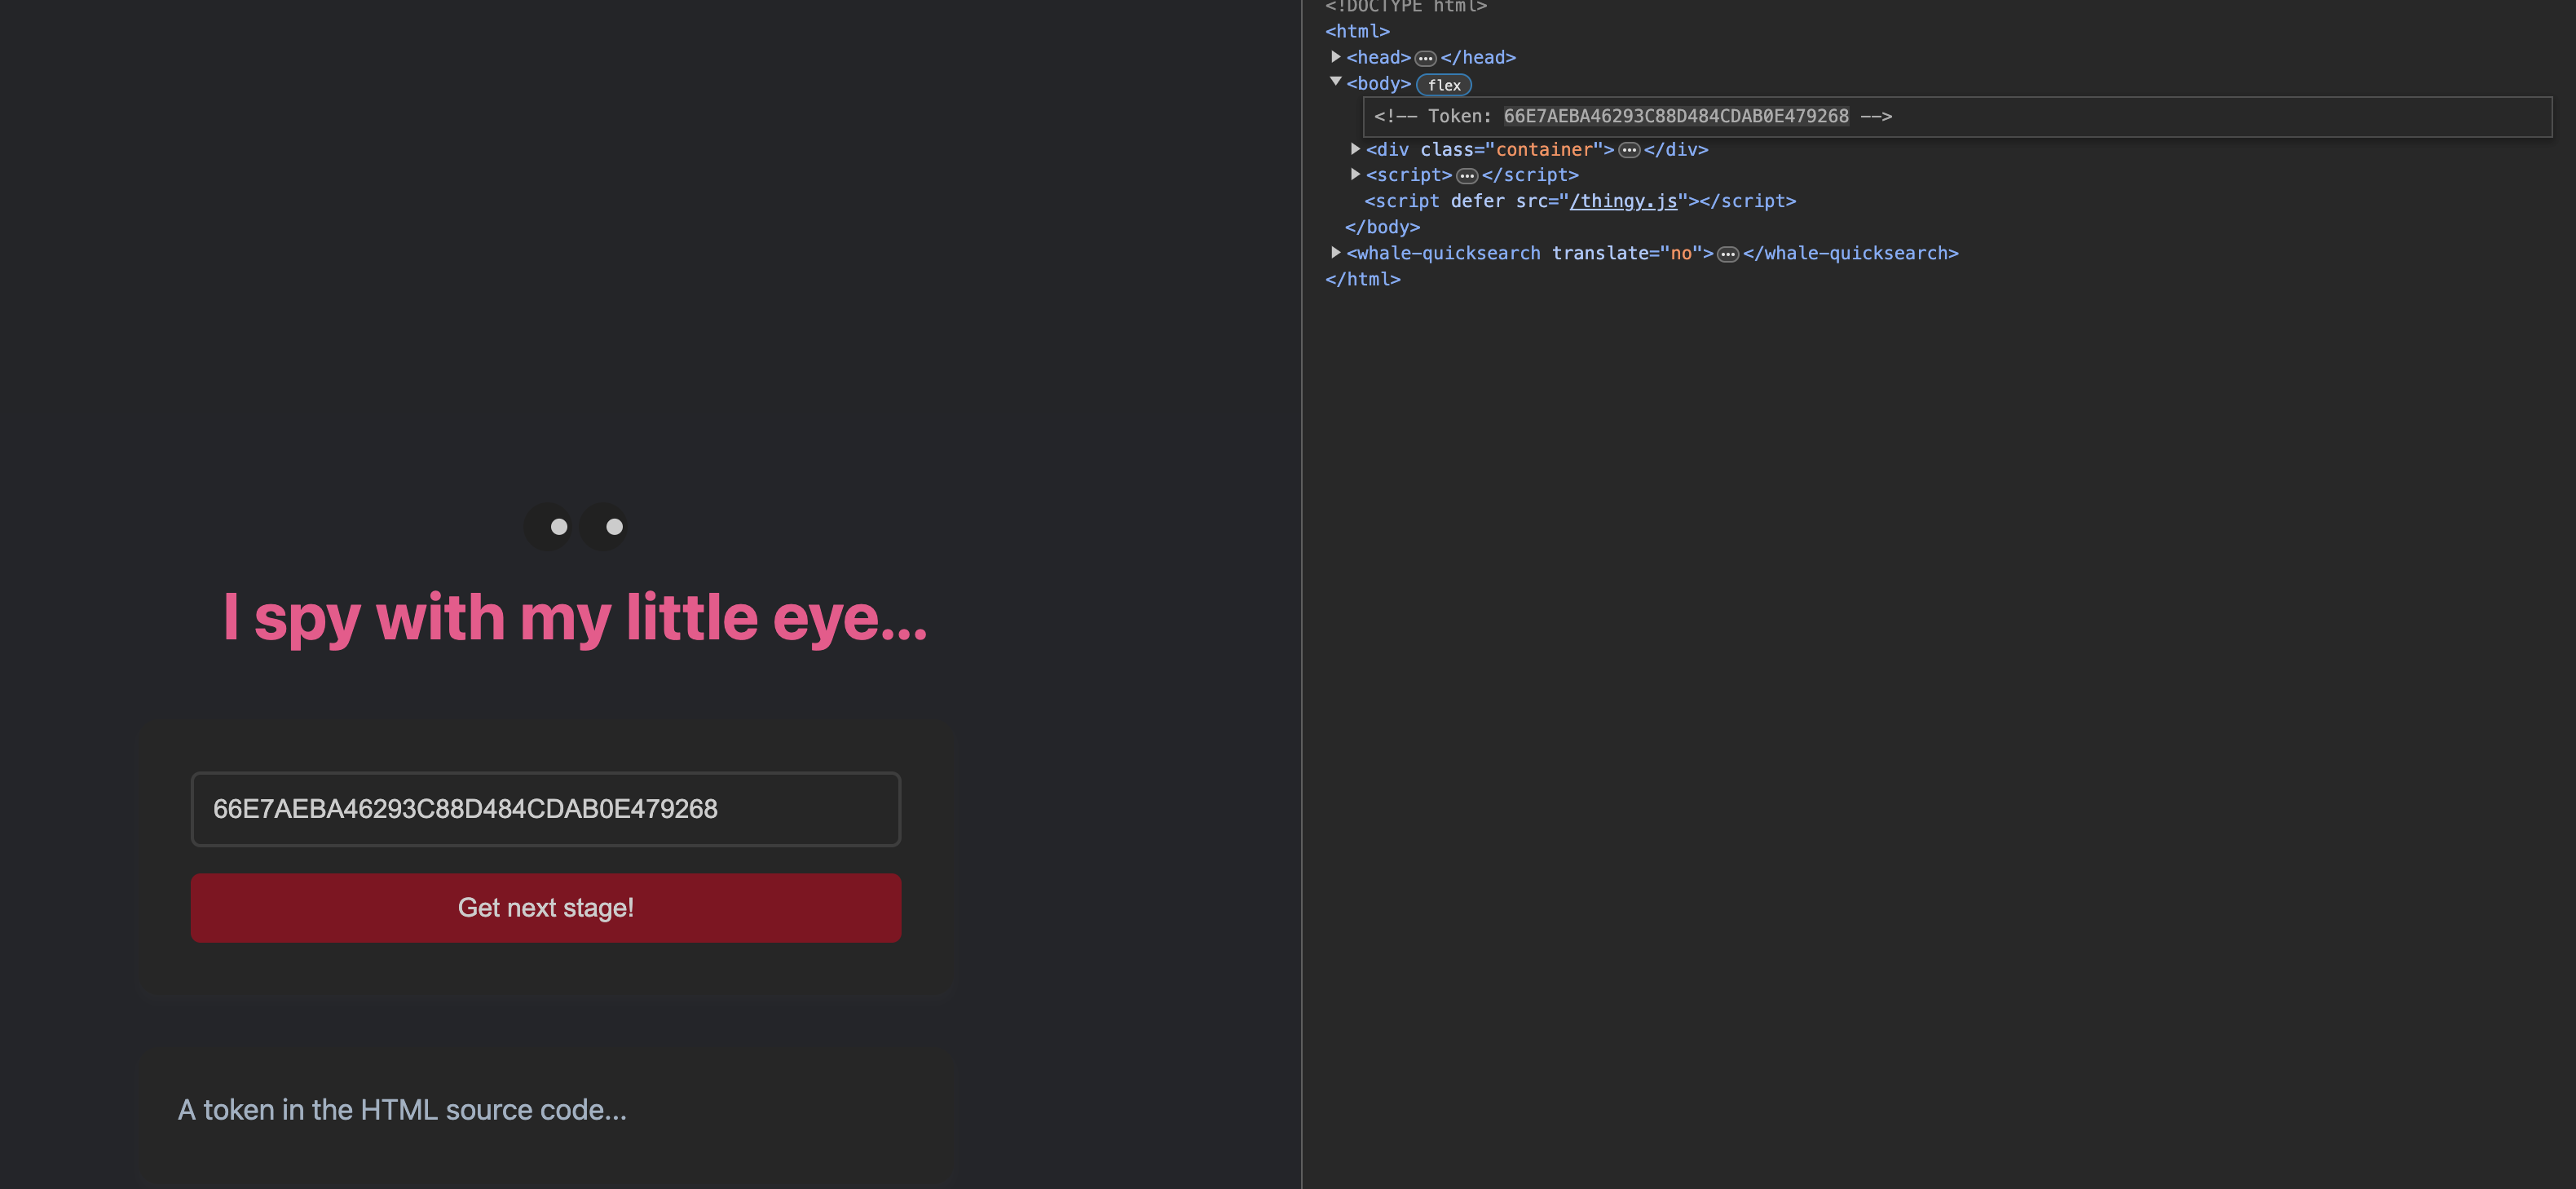Expand the whale-quicksearch element arrow
This screenshot has height=1189, width=2576.
[1335, 253]
